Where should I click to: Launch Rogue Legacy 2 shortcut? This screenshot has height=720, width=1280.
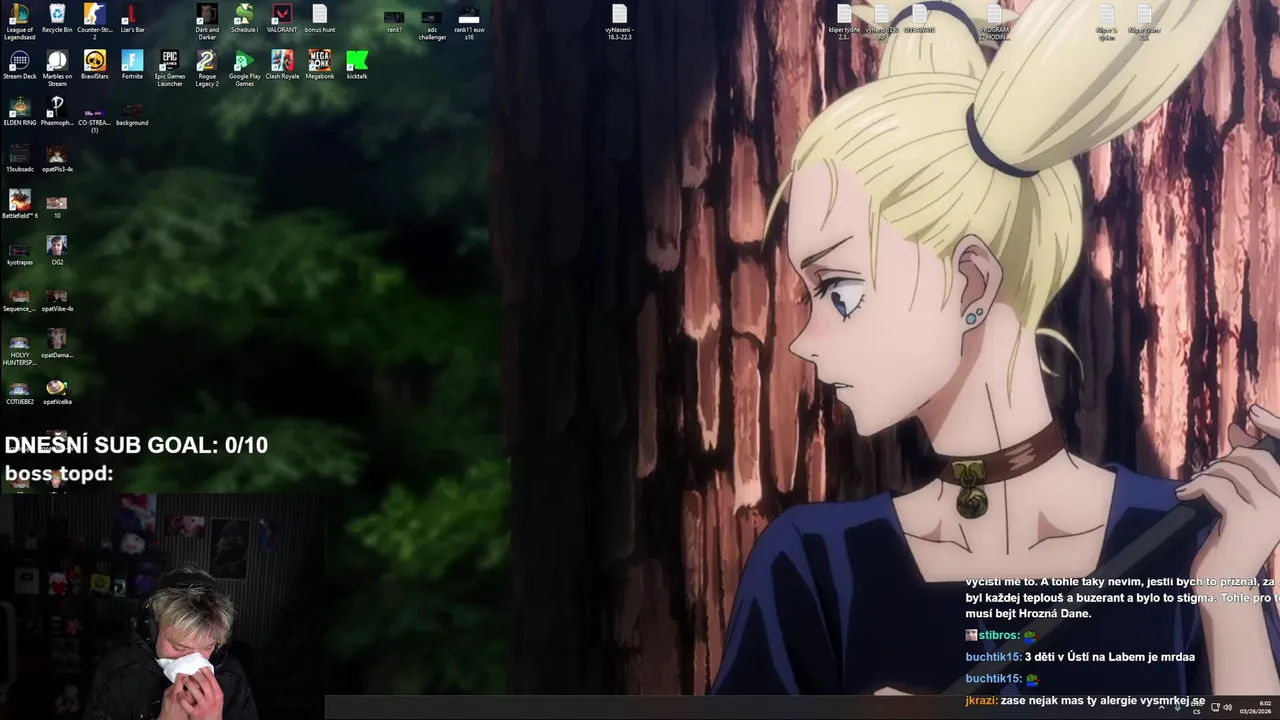point(207,68)
